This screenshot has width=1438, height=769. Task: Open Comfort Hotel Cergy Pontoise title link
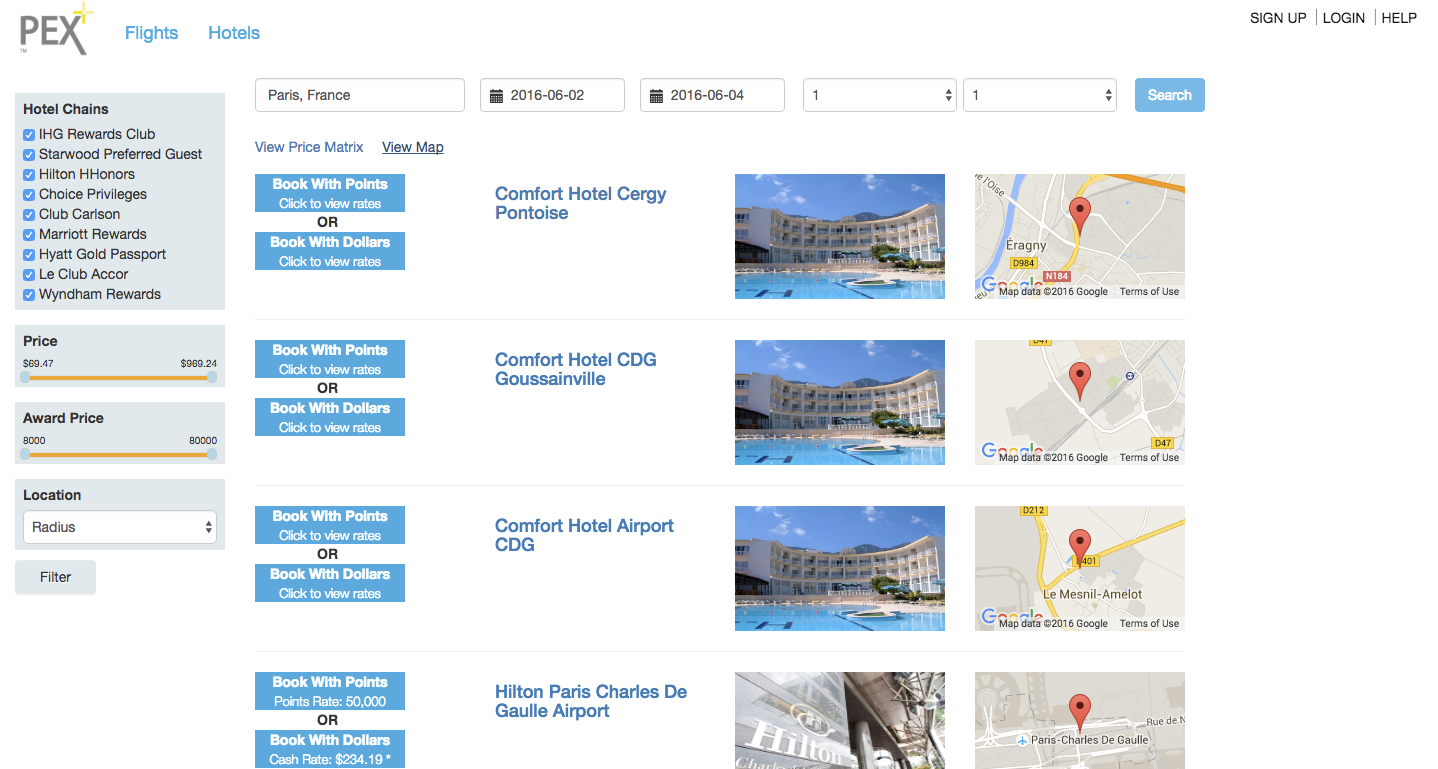tap(580, 203)
